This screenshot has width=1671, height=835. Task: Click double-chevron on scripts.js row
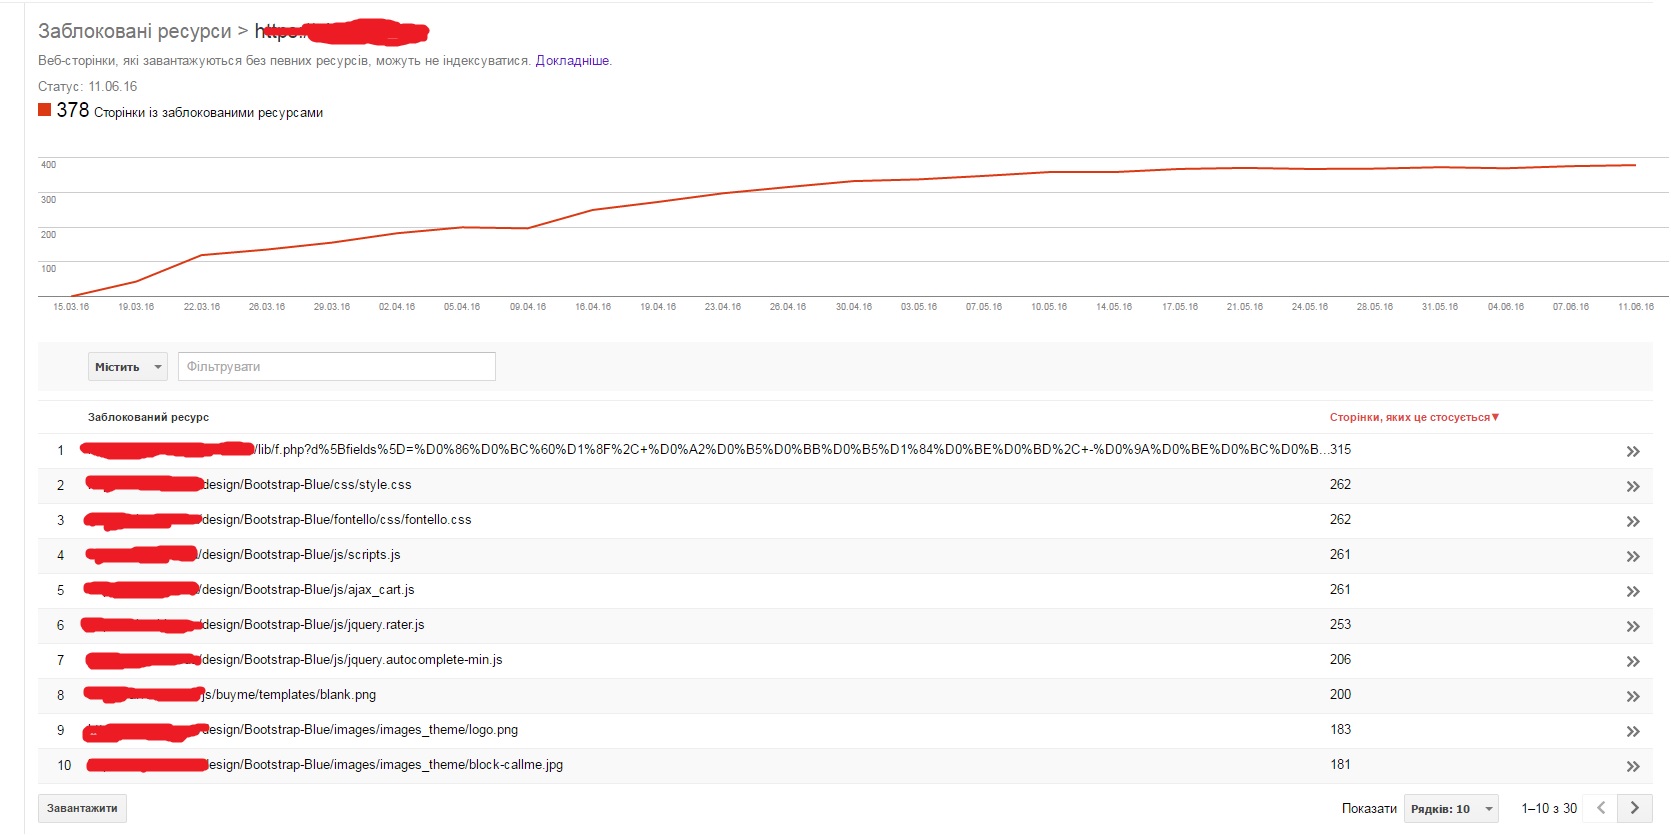1632,556
